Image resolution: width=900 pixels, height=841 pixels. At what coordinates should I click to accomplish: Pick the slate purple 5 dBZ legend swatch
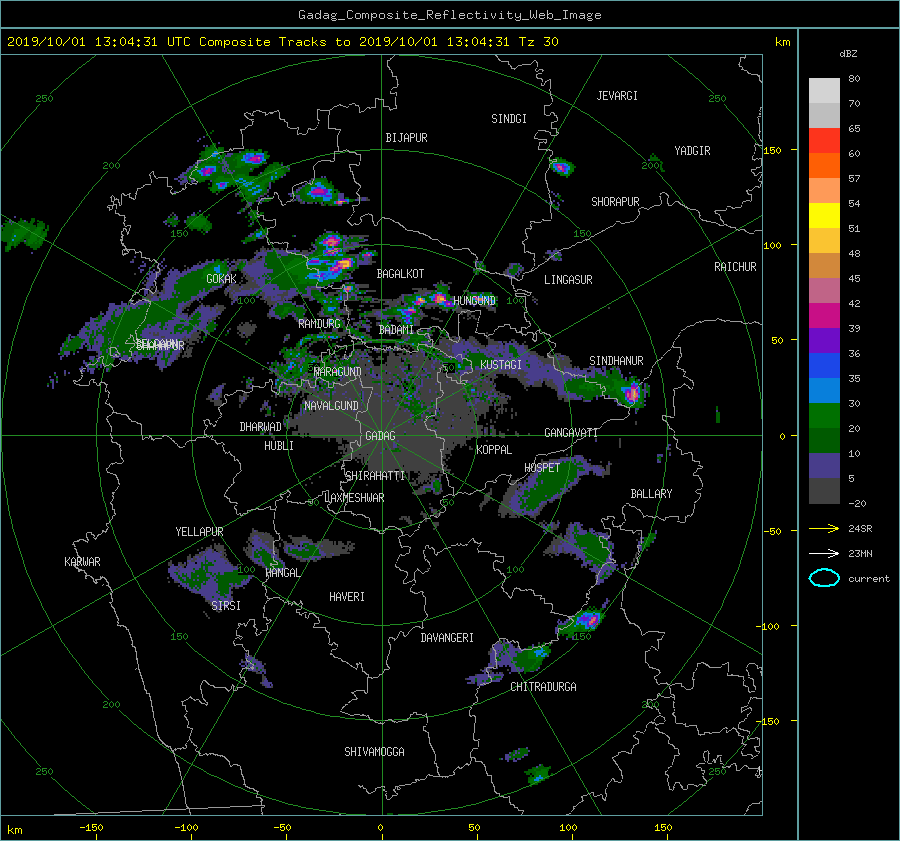pyautogui.click(x=824, y=466)
